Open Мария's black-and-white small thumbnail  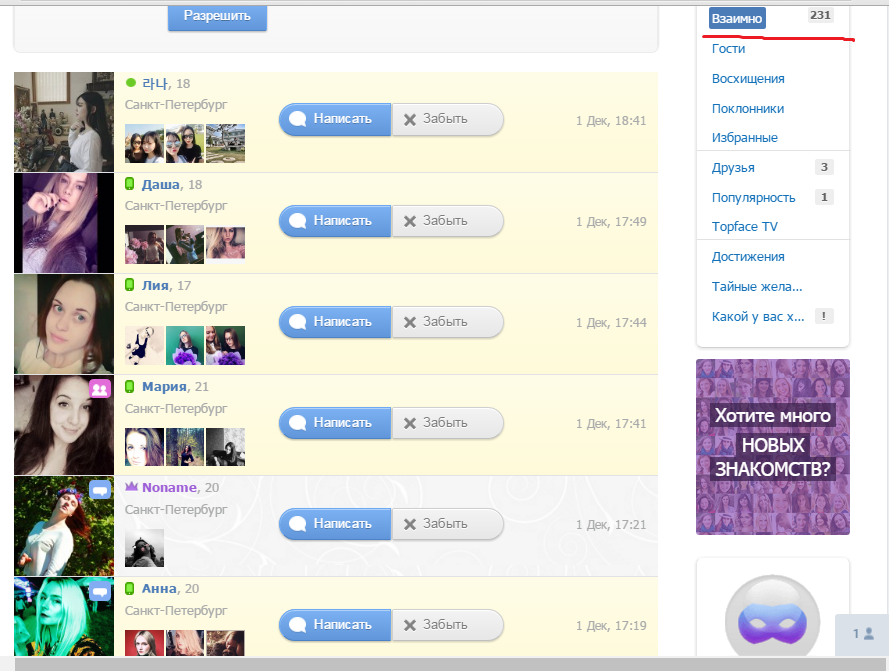tap(226, 447)
